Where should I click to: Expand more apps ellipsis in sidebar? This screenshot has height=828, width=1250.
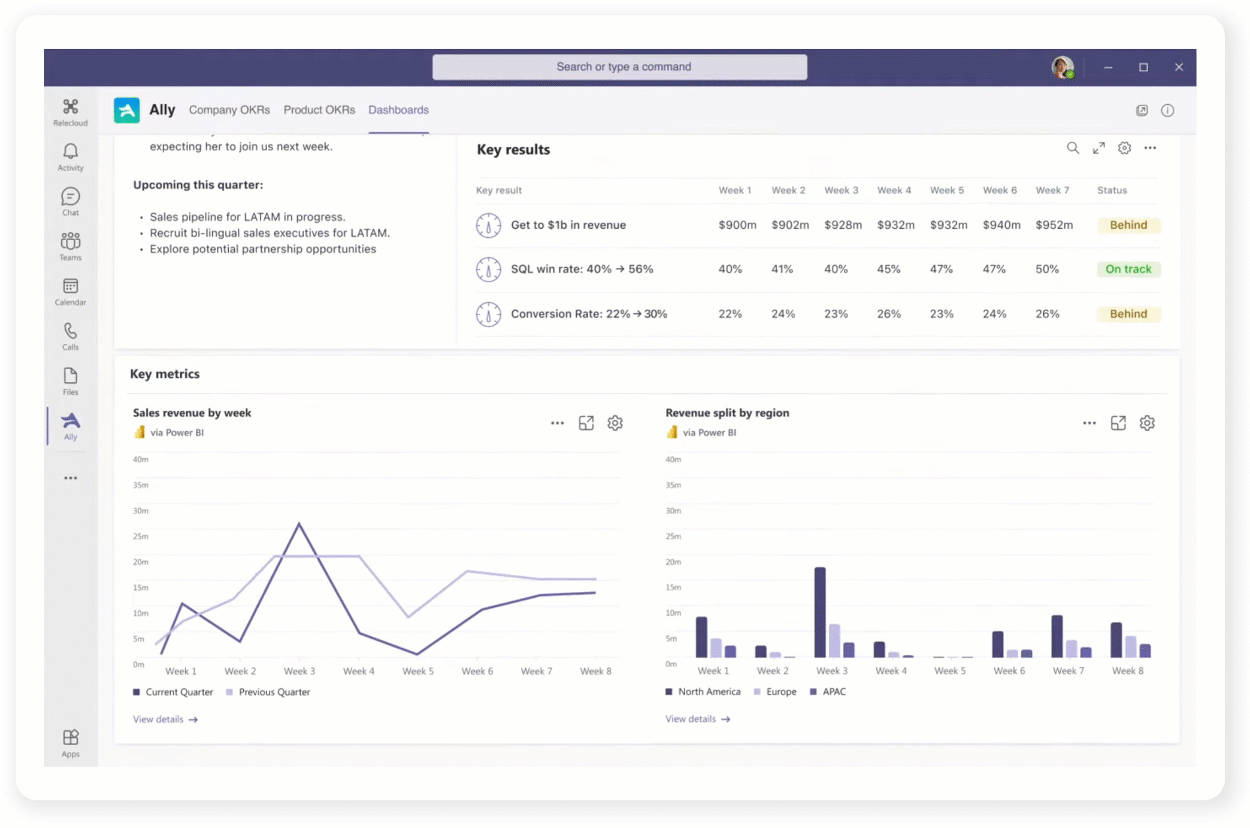(70, 478)
